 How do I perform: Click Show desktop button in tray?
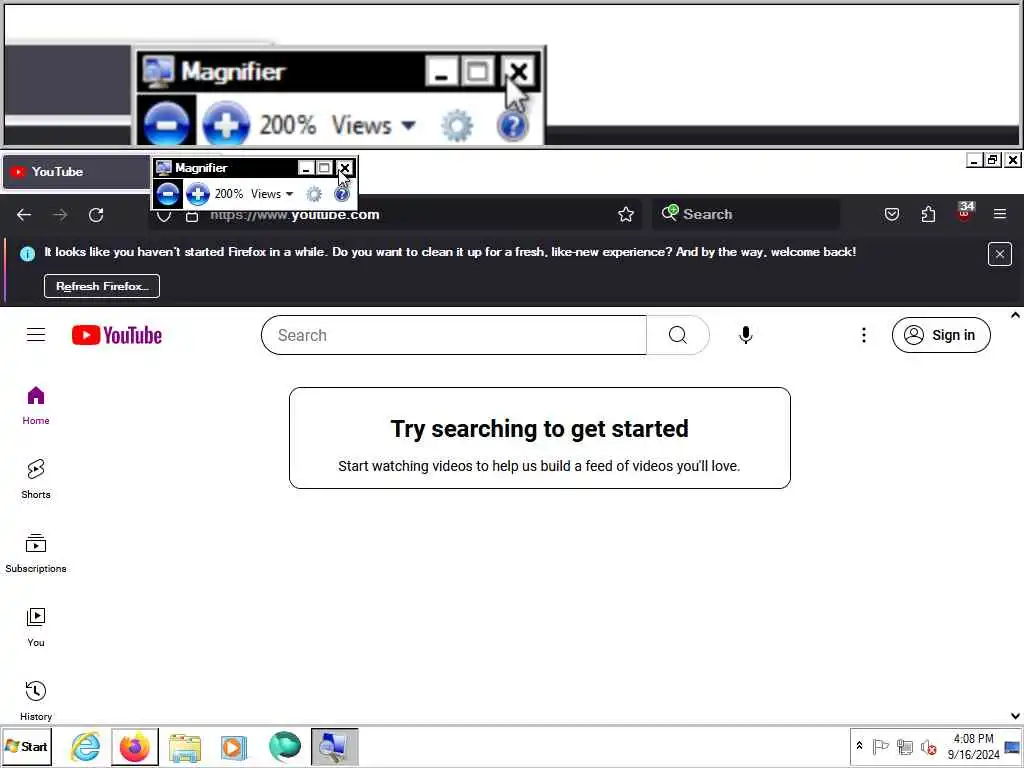1013,746
